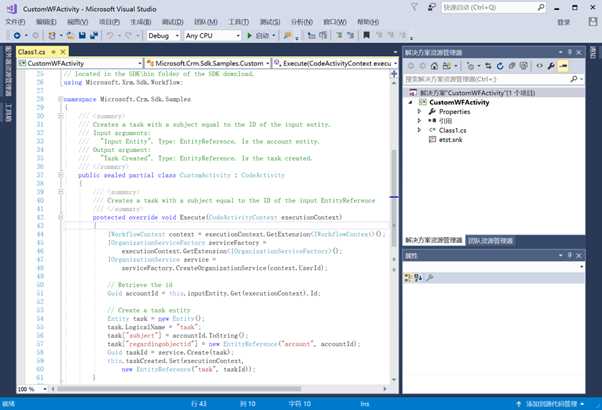Click the Property Pages wrench in Properties panel
Screen dimensions: 602x410
(x=430, y=277)
